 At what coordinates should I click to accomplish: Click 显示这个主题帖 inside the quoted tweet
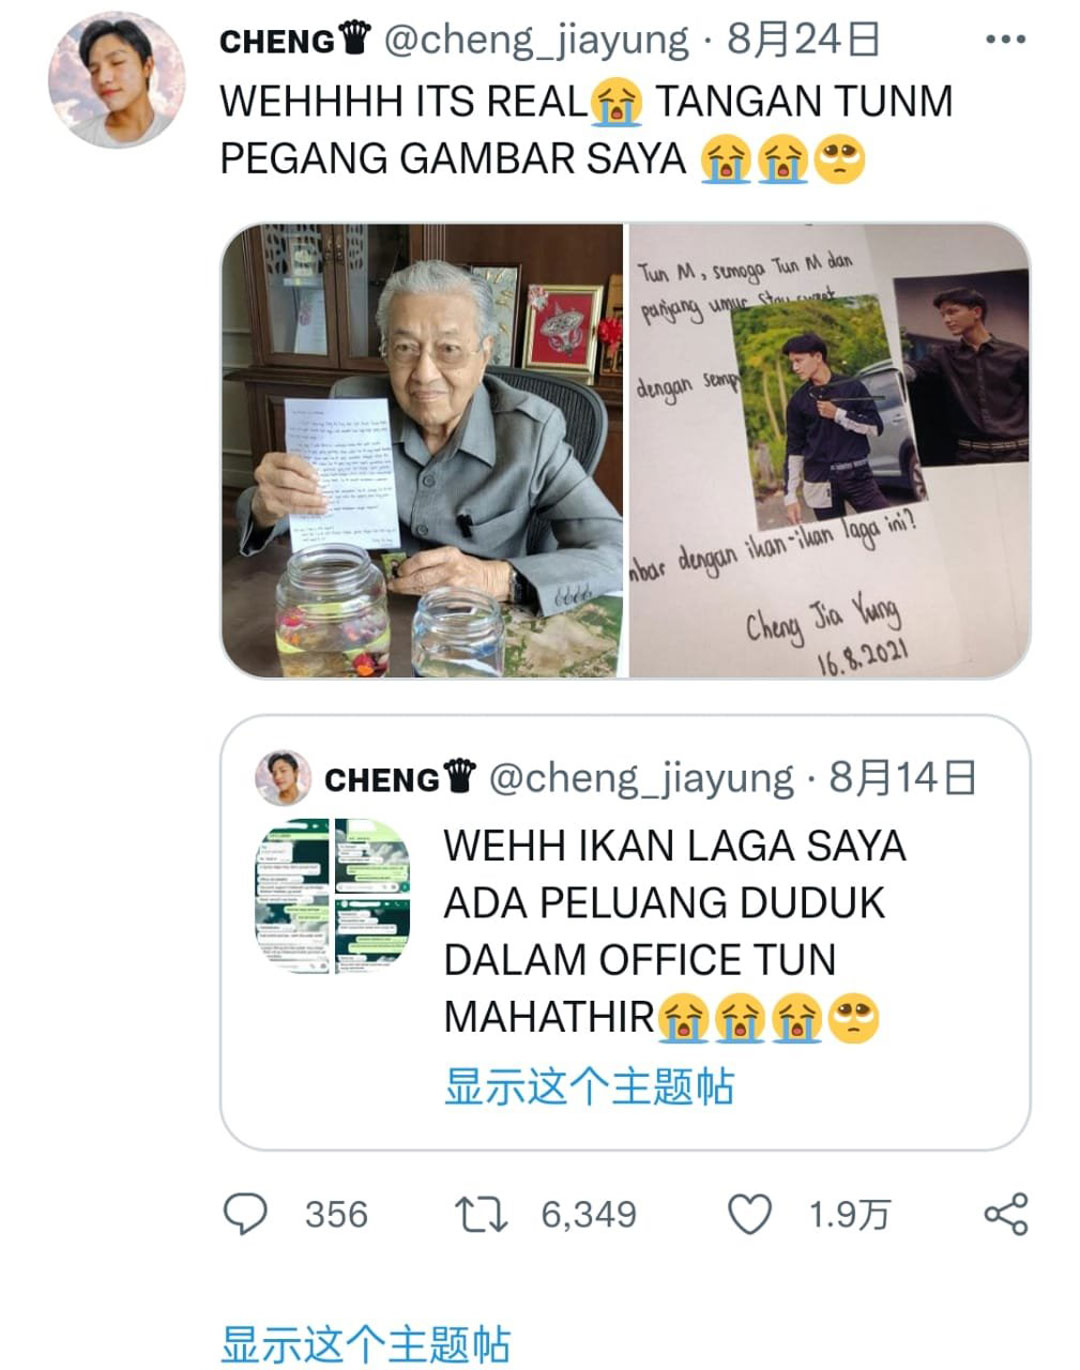coord(589,1086)
